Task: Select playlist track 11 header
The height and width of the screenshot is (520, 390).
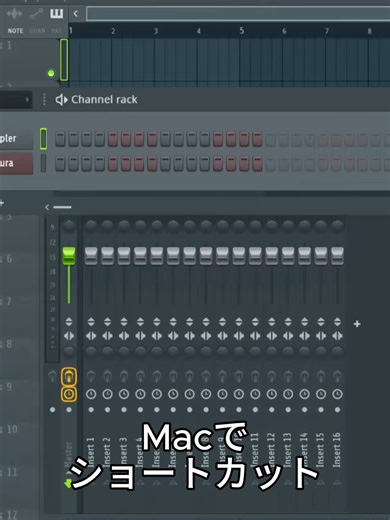Action: (x=19, y=472)
